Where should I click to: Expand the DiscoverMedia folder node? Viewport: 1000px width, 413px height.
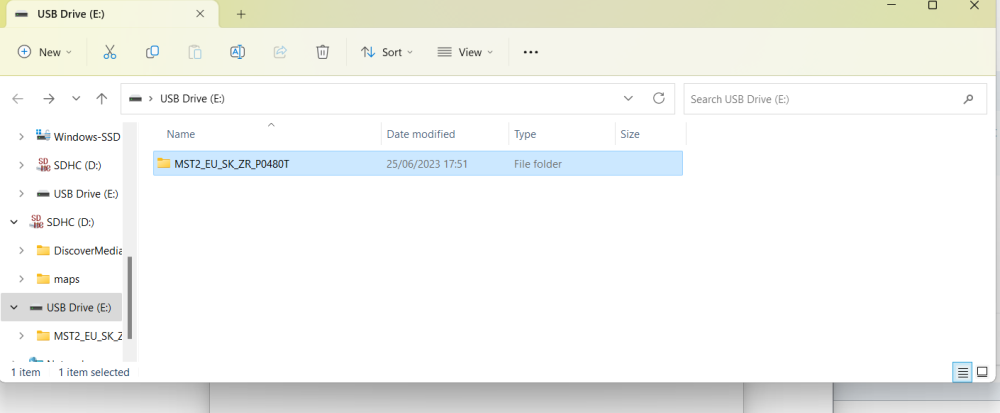(x=22, y=250)
